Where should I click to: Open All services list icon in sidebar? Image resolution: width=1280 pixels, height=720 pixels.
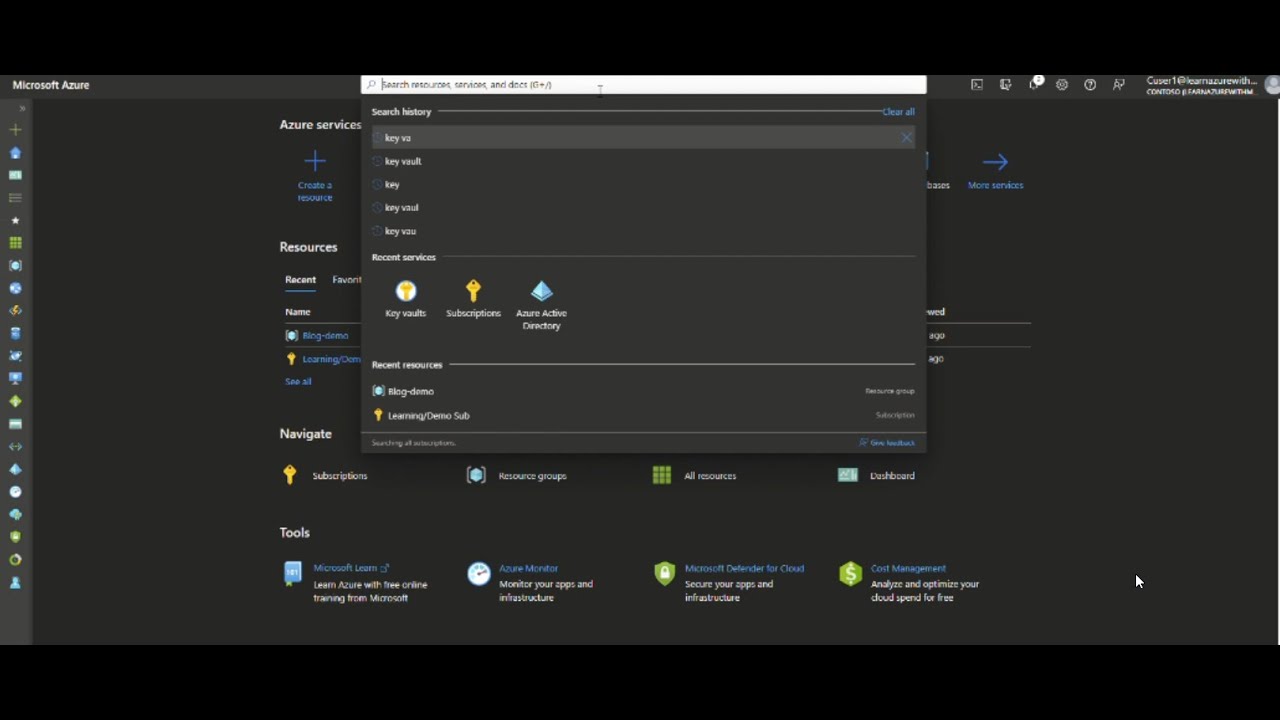tap(15, 198)
